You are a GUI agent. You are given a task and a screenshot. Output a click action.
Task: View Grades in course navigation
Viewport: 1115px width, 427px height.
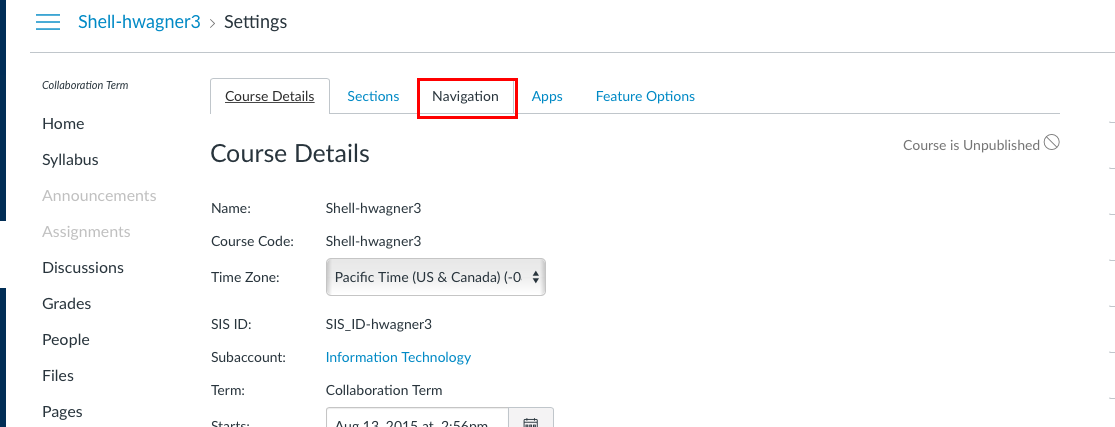click(67, 304)
